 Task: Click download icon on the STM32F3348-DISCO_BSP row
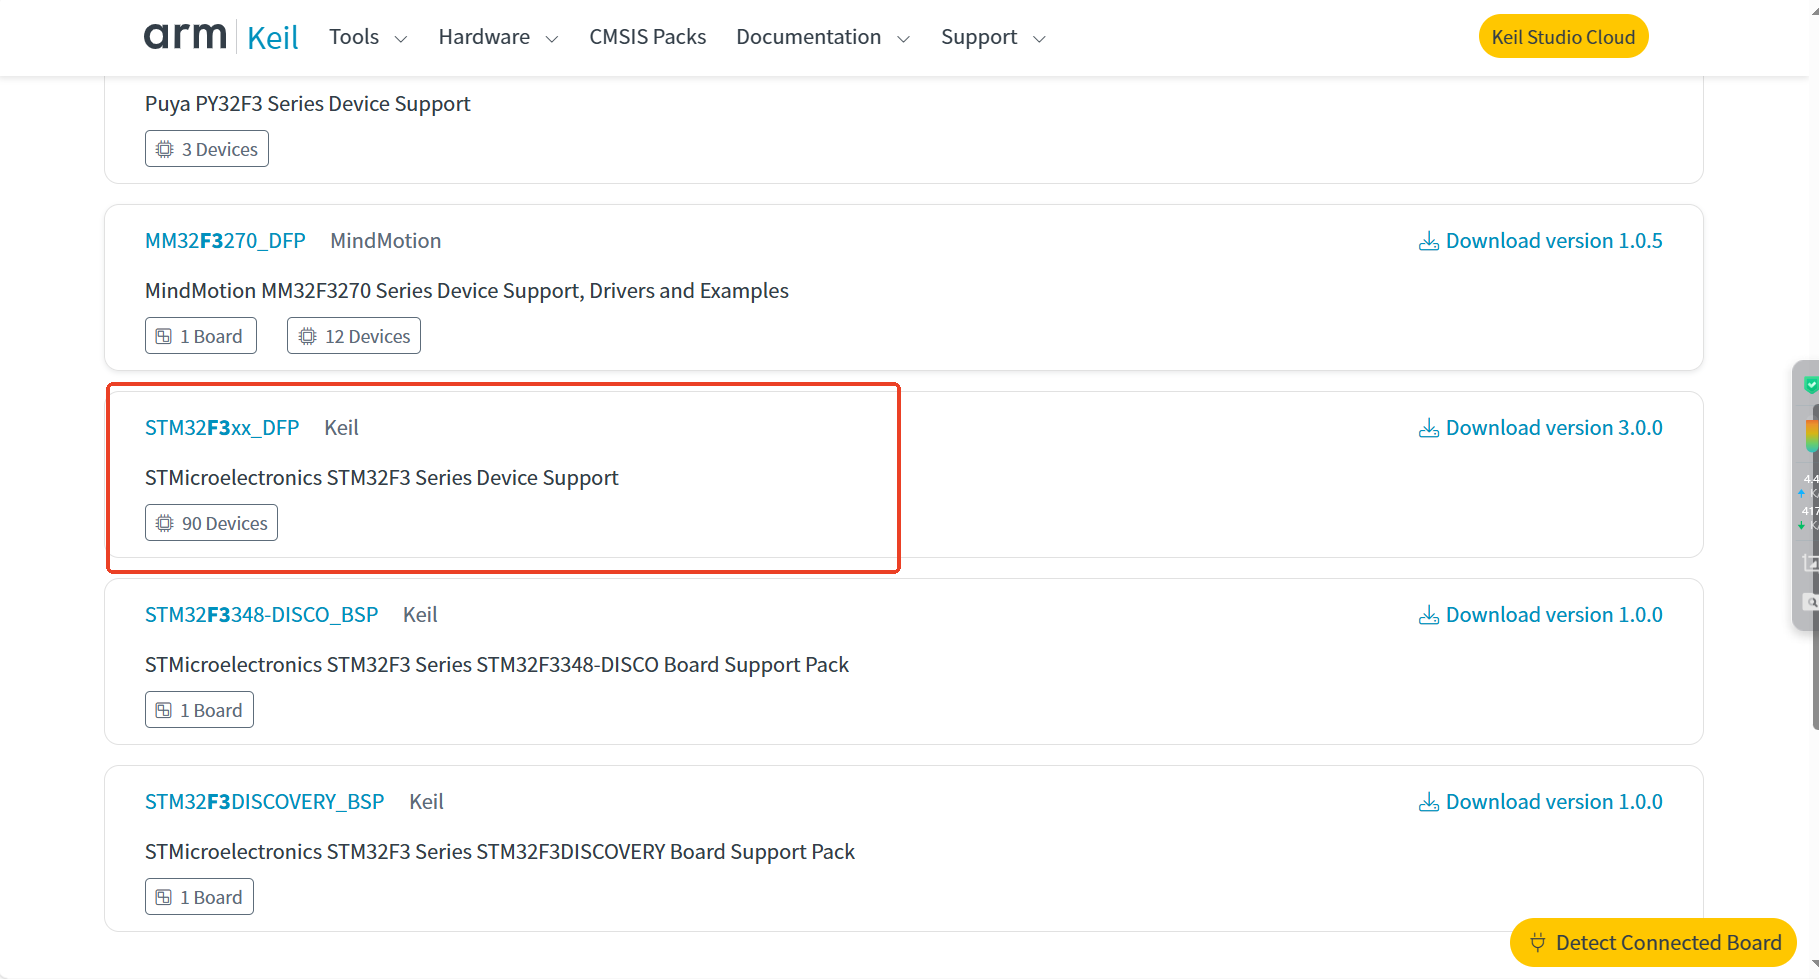click(x=1429, y=615)
